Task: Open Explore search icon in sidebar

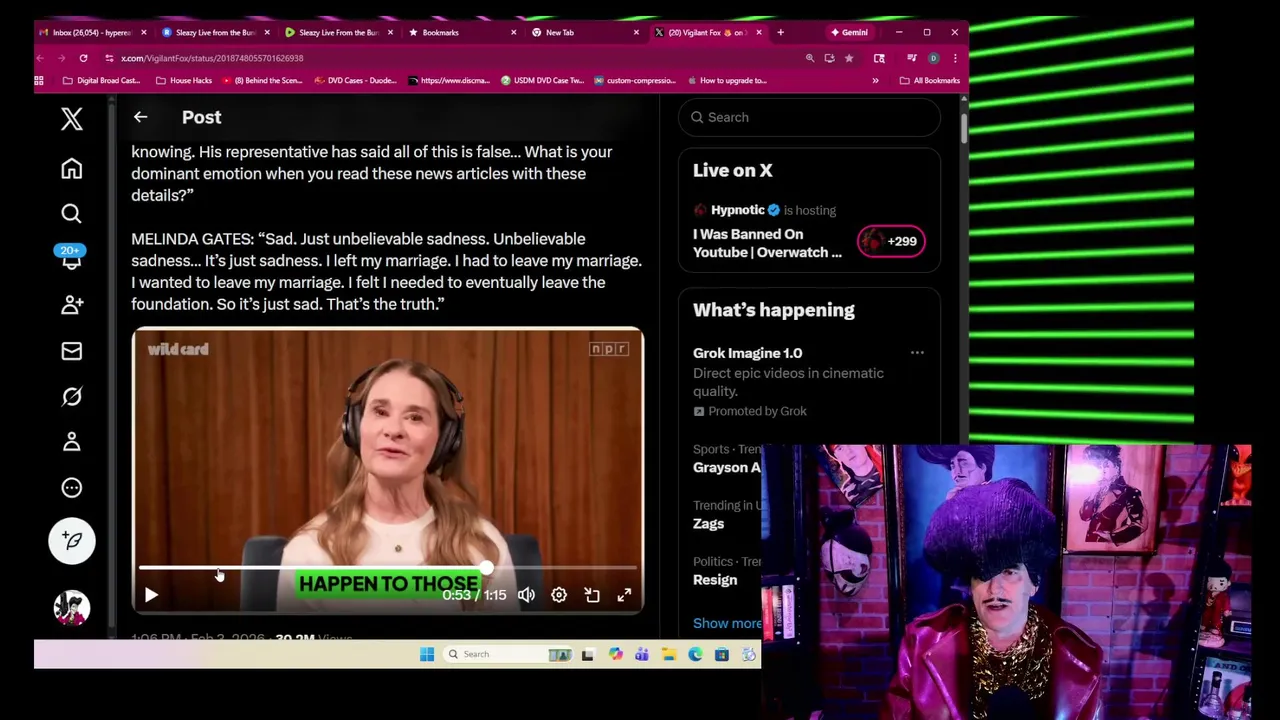Action: (71, 213)
